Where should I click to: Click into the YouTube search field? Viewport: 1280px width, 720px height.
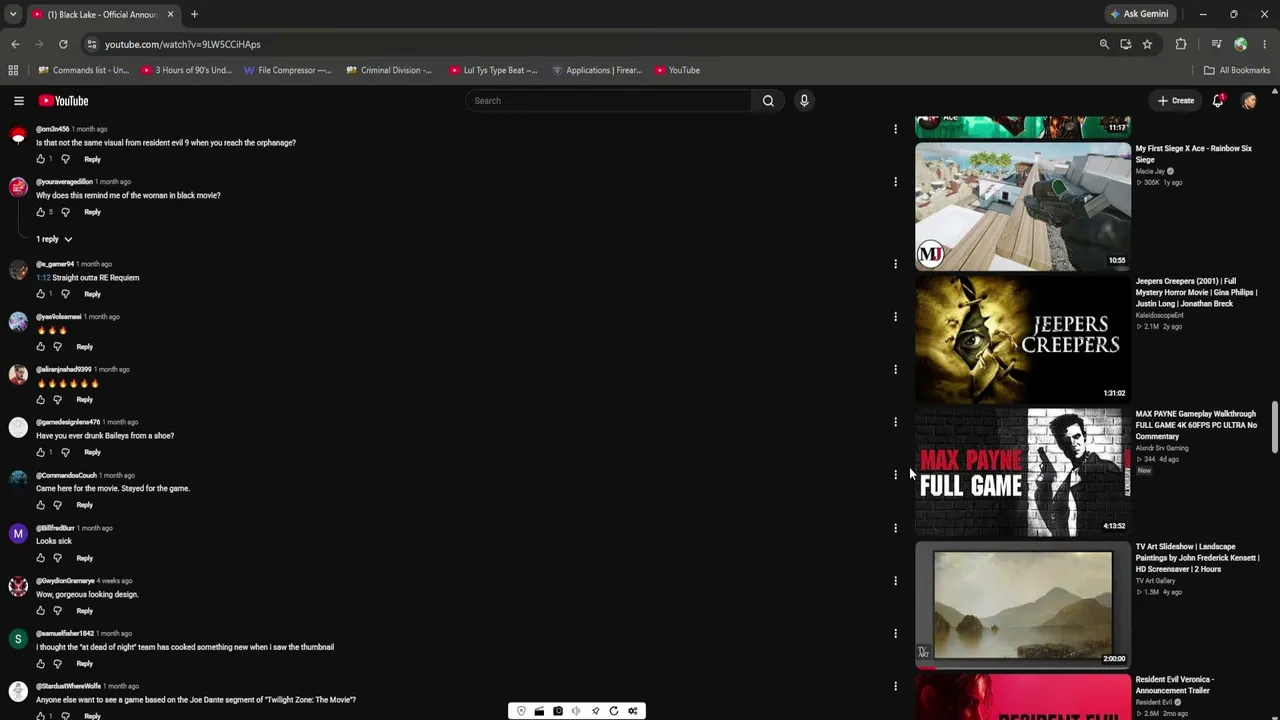tap(608, 101)
